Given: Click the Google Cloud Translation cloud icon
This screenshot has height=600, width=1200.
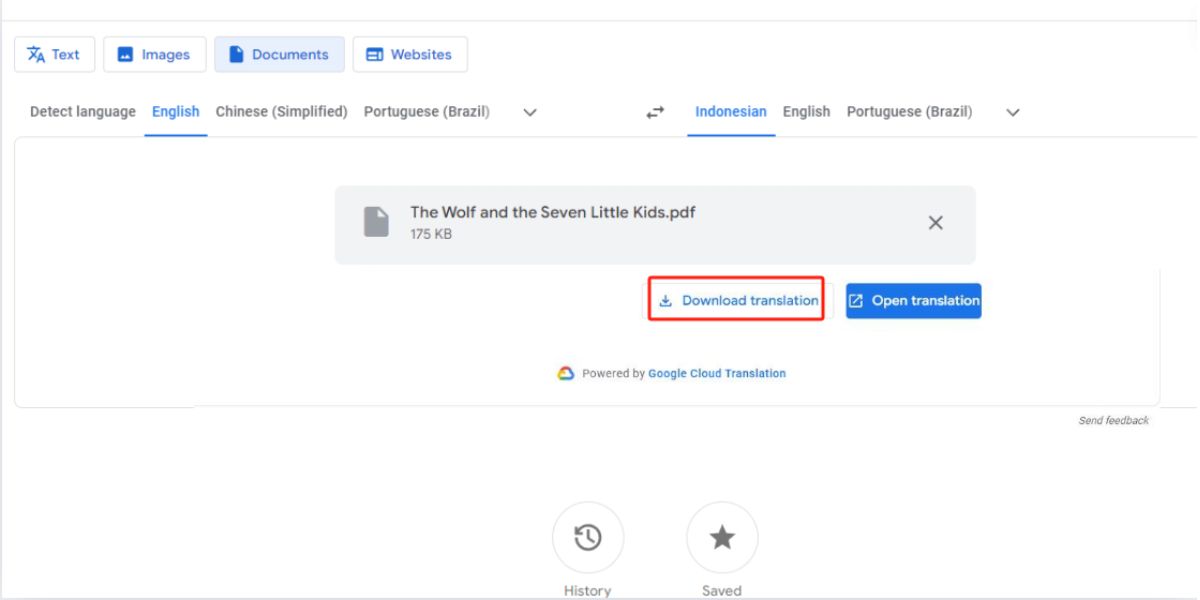Looking at the screenshot, I should click(x=565, y=373).
